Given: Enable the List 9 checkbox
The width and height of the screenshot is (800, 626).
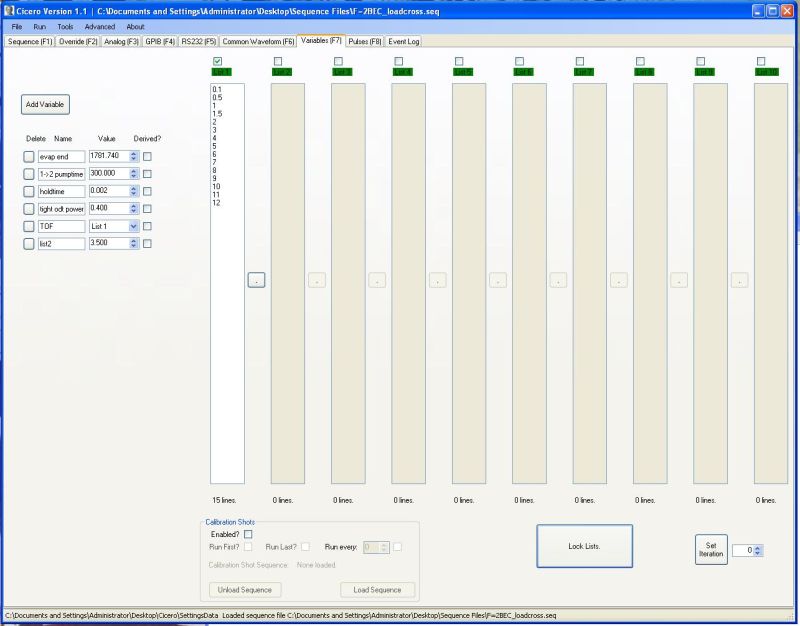Looking at the screenshot, I should point(701,61).
